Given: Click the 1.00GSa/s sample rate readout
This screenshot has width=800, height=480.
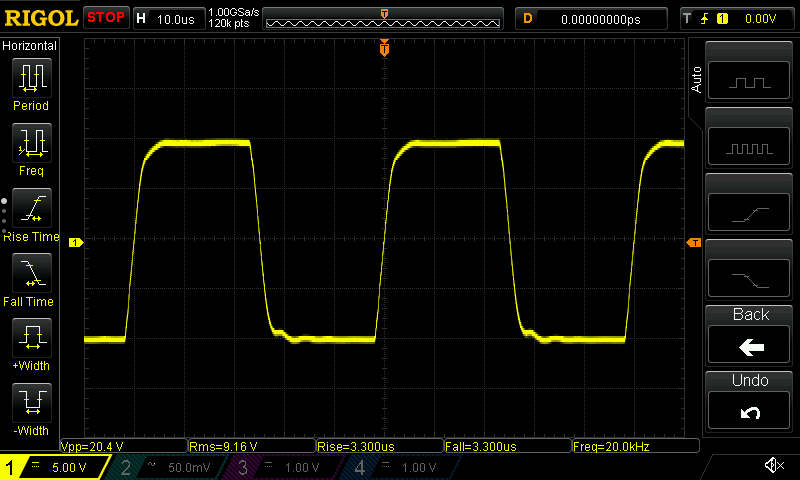Looking at the screenshot, I should 234,12.
